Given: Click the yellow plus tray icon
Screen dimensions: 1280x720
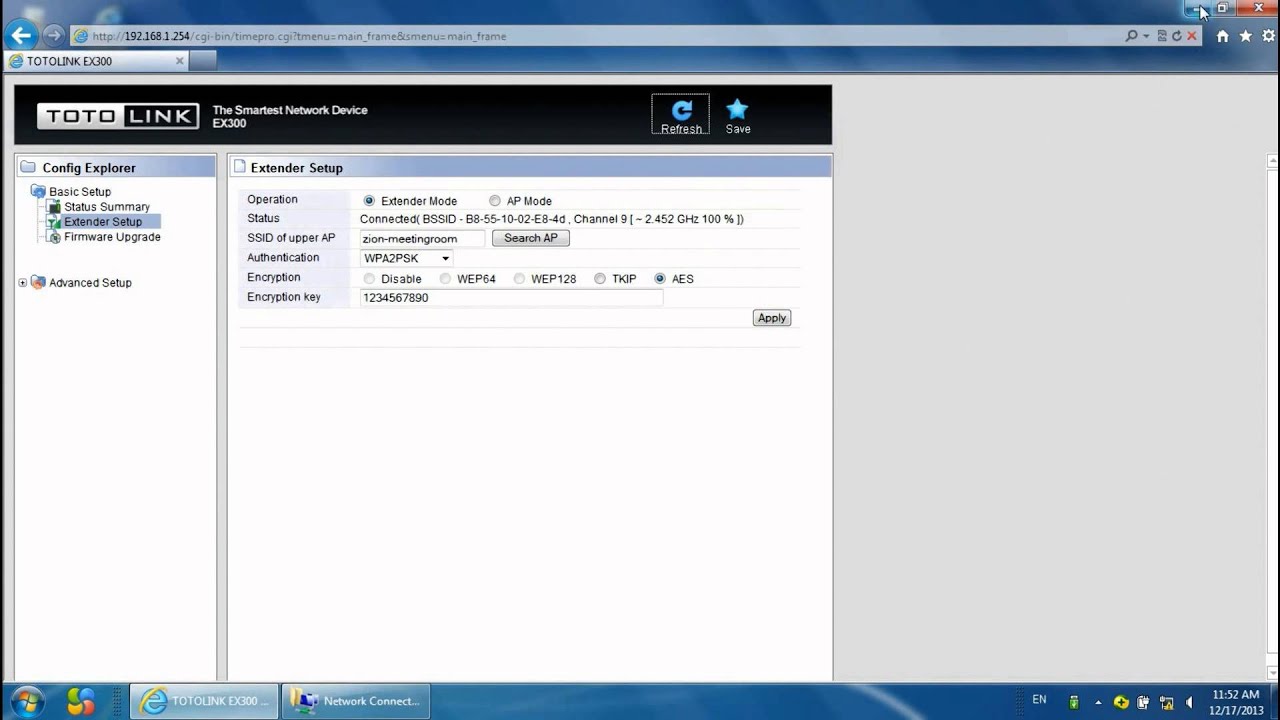Looking at the screenshot, I should tap(1121, 702).
